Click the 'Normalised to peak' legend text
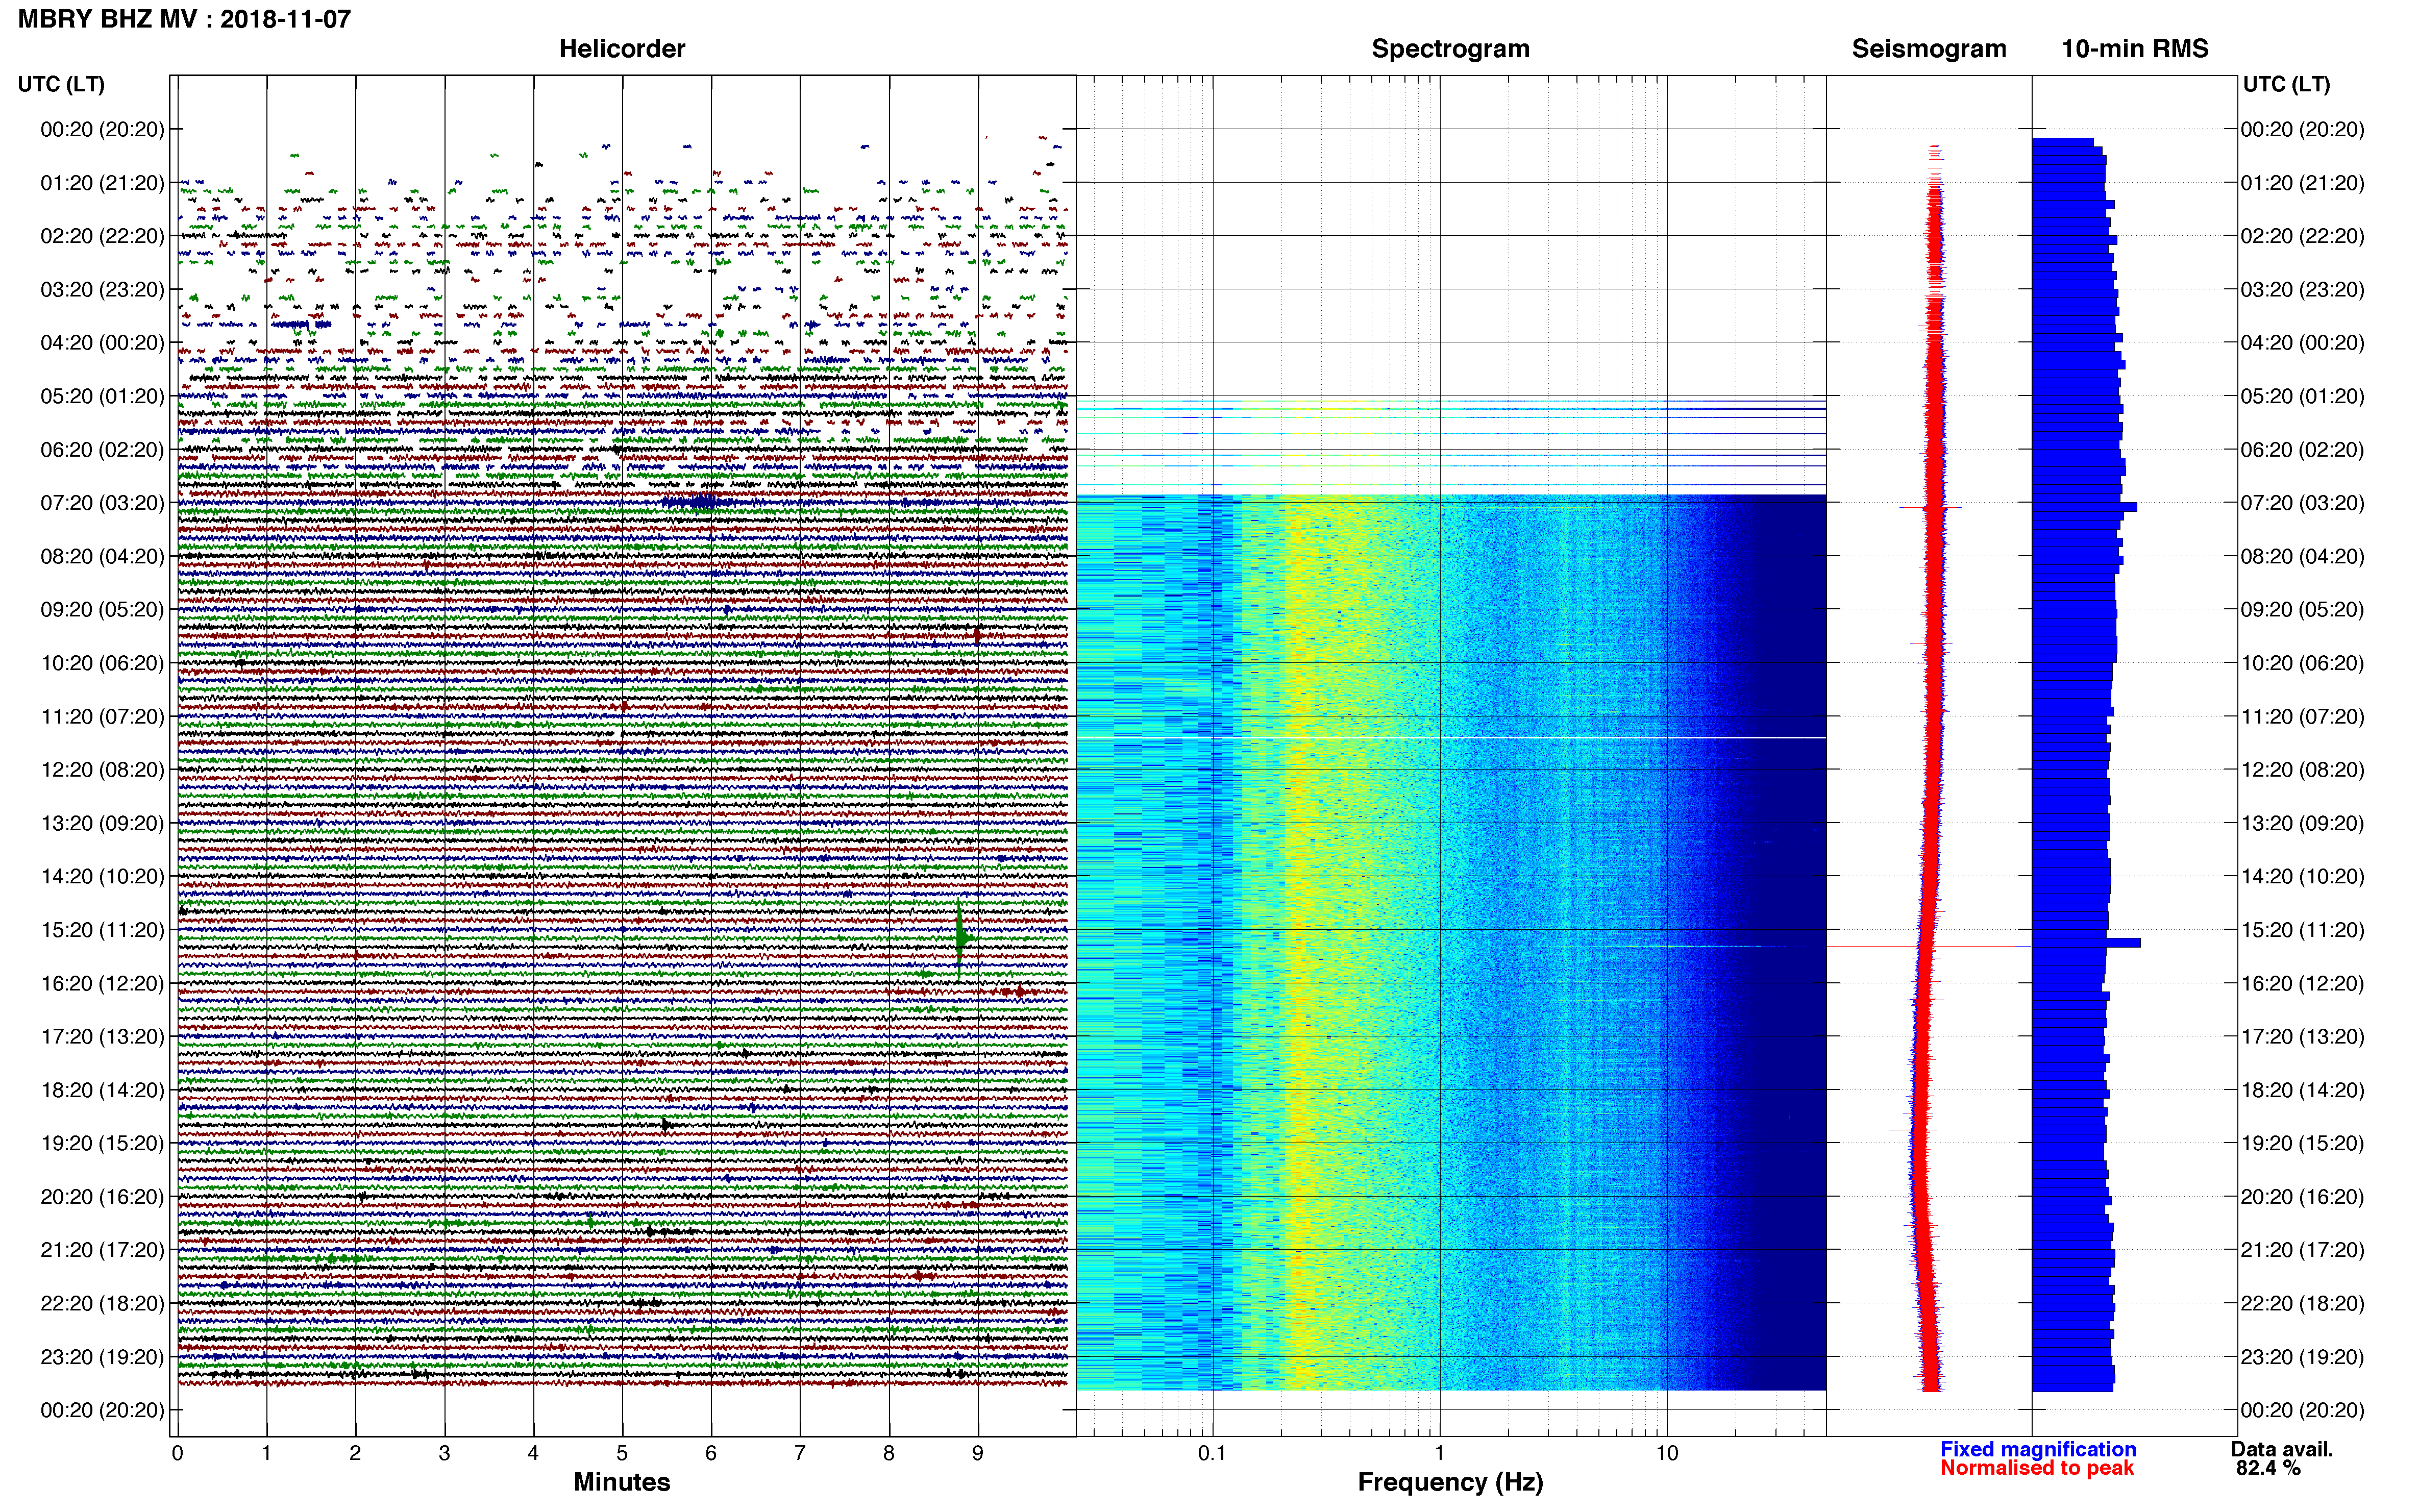This screenshot has width=2419, height=1512. [2037, 1468]
